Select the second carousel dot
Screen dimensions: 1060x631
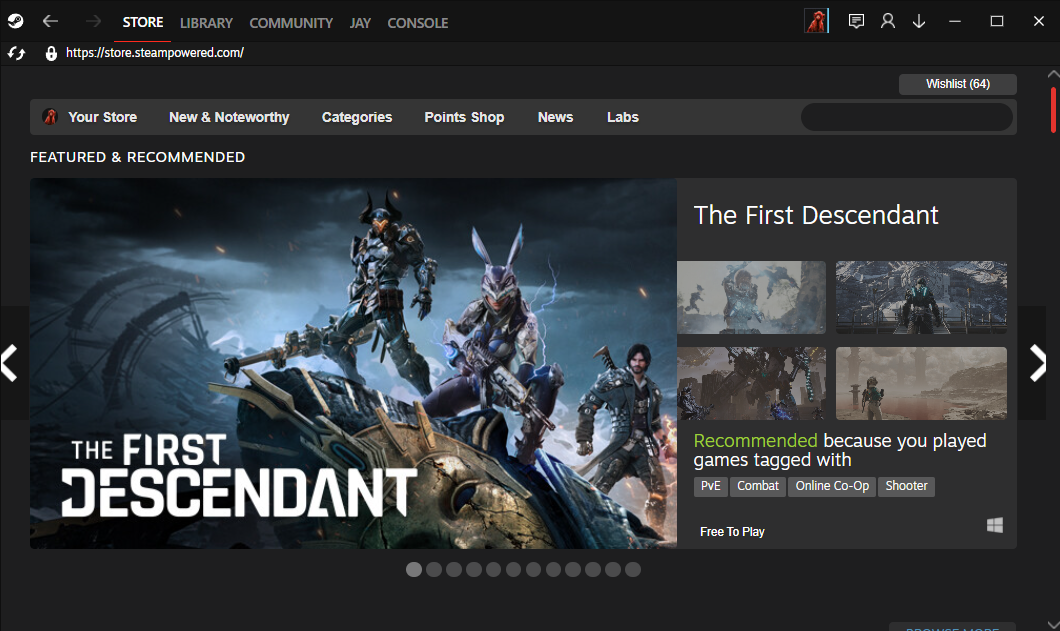coord(434,569)
